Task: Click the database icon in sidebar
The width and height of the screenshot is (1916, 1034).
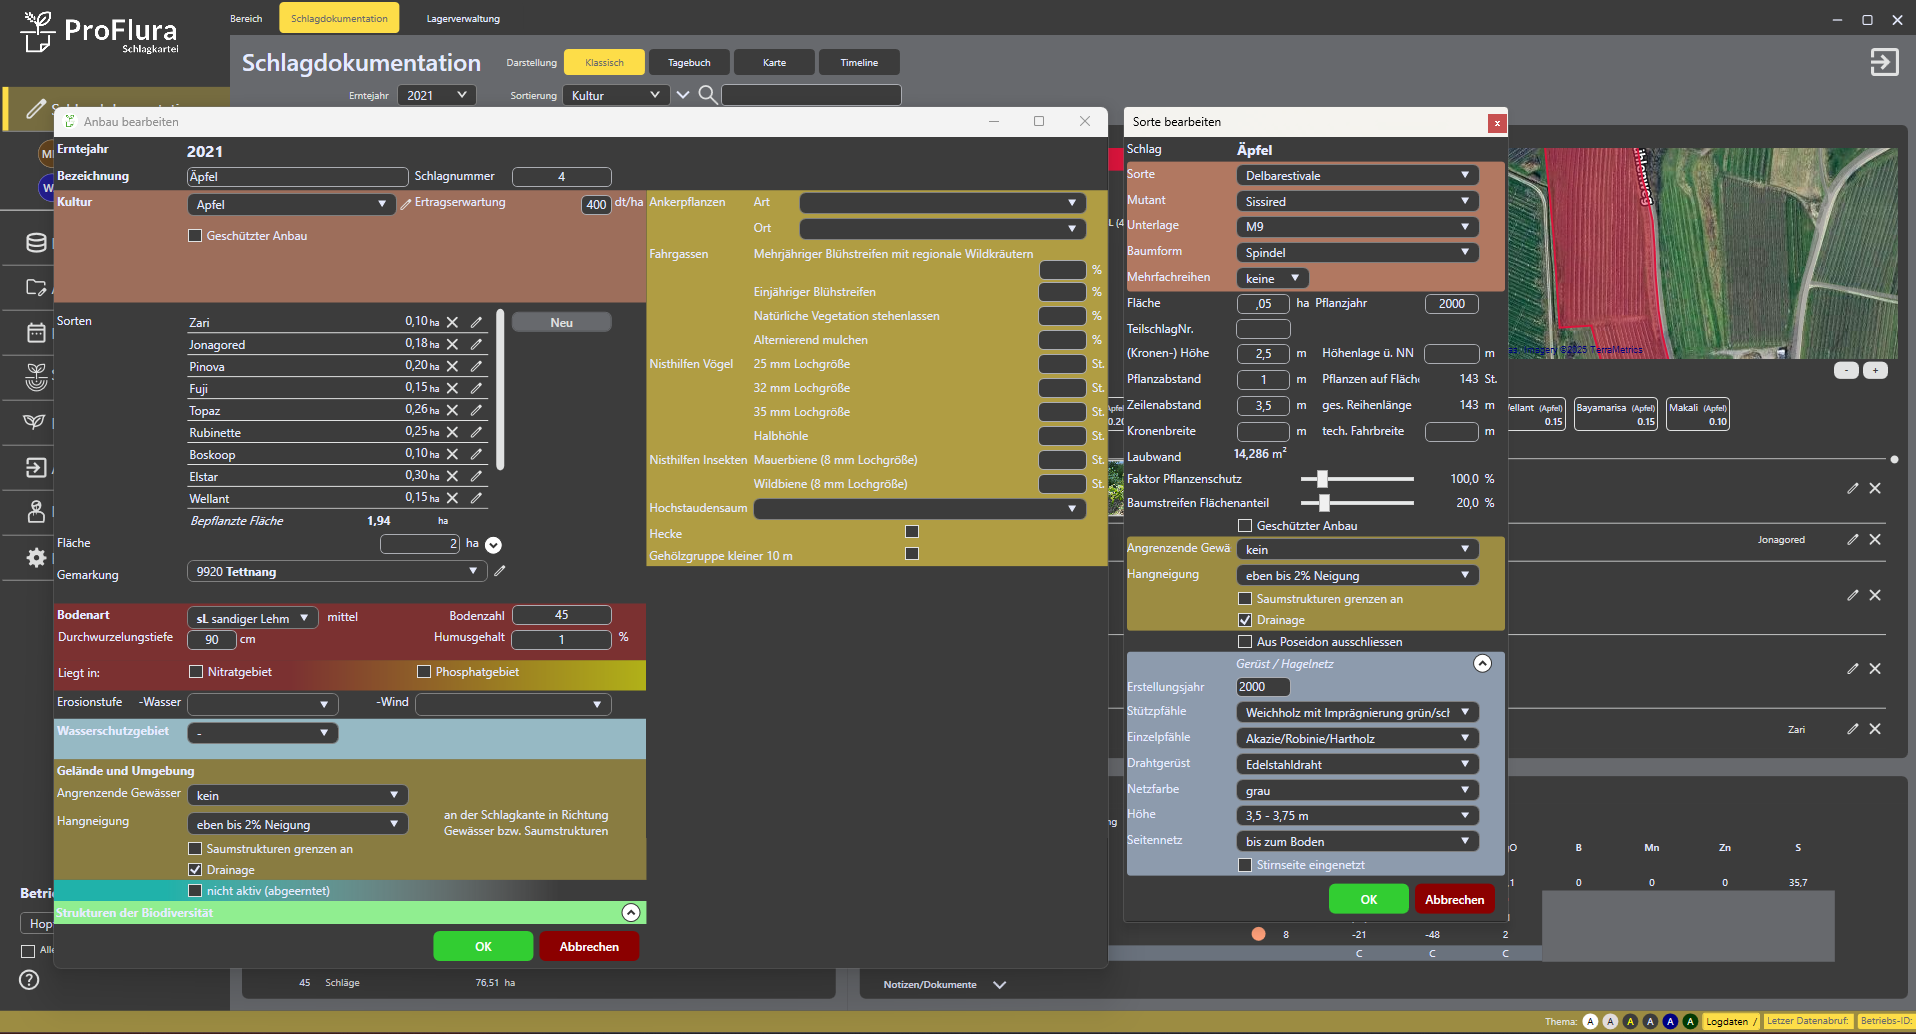Action: [x=36, y=242]
